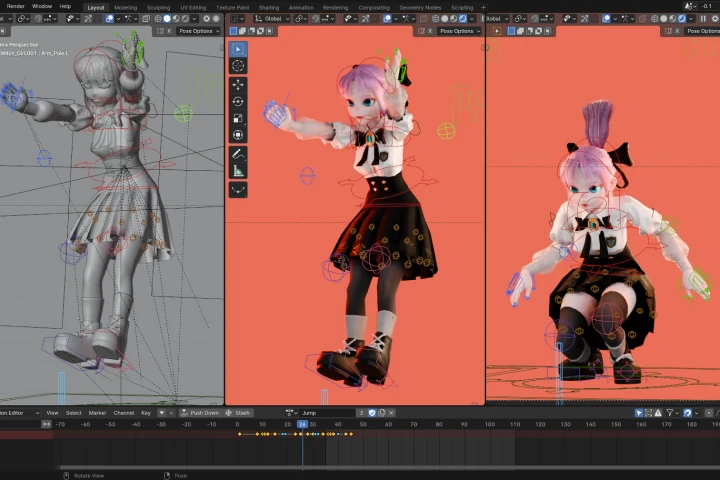Pause render preview in right viewport
The height and width of the screenshot is (480, 720).
point(703,19)
